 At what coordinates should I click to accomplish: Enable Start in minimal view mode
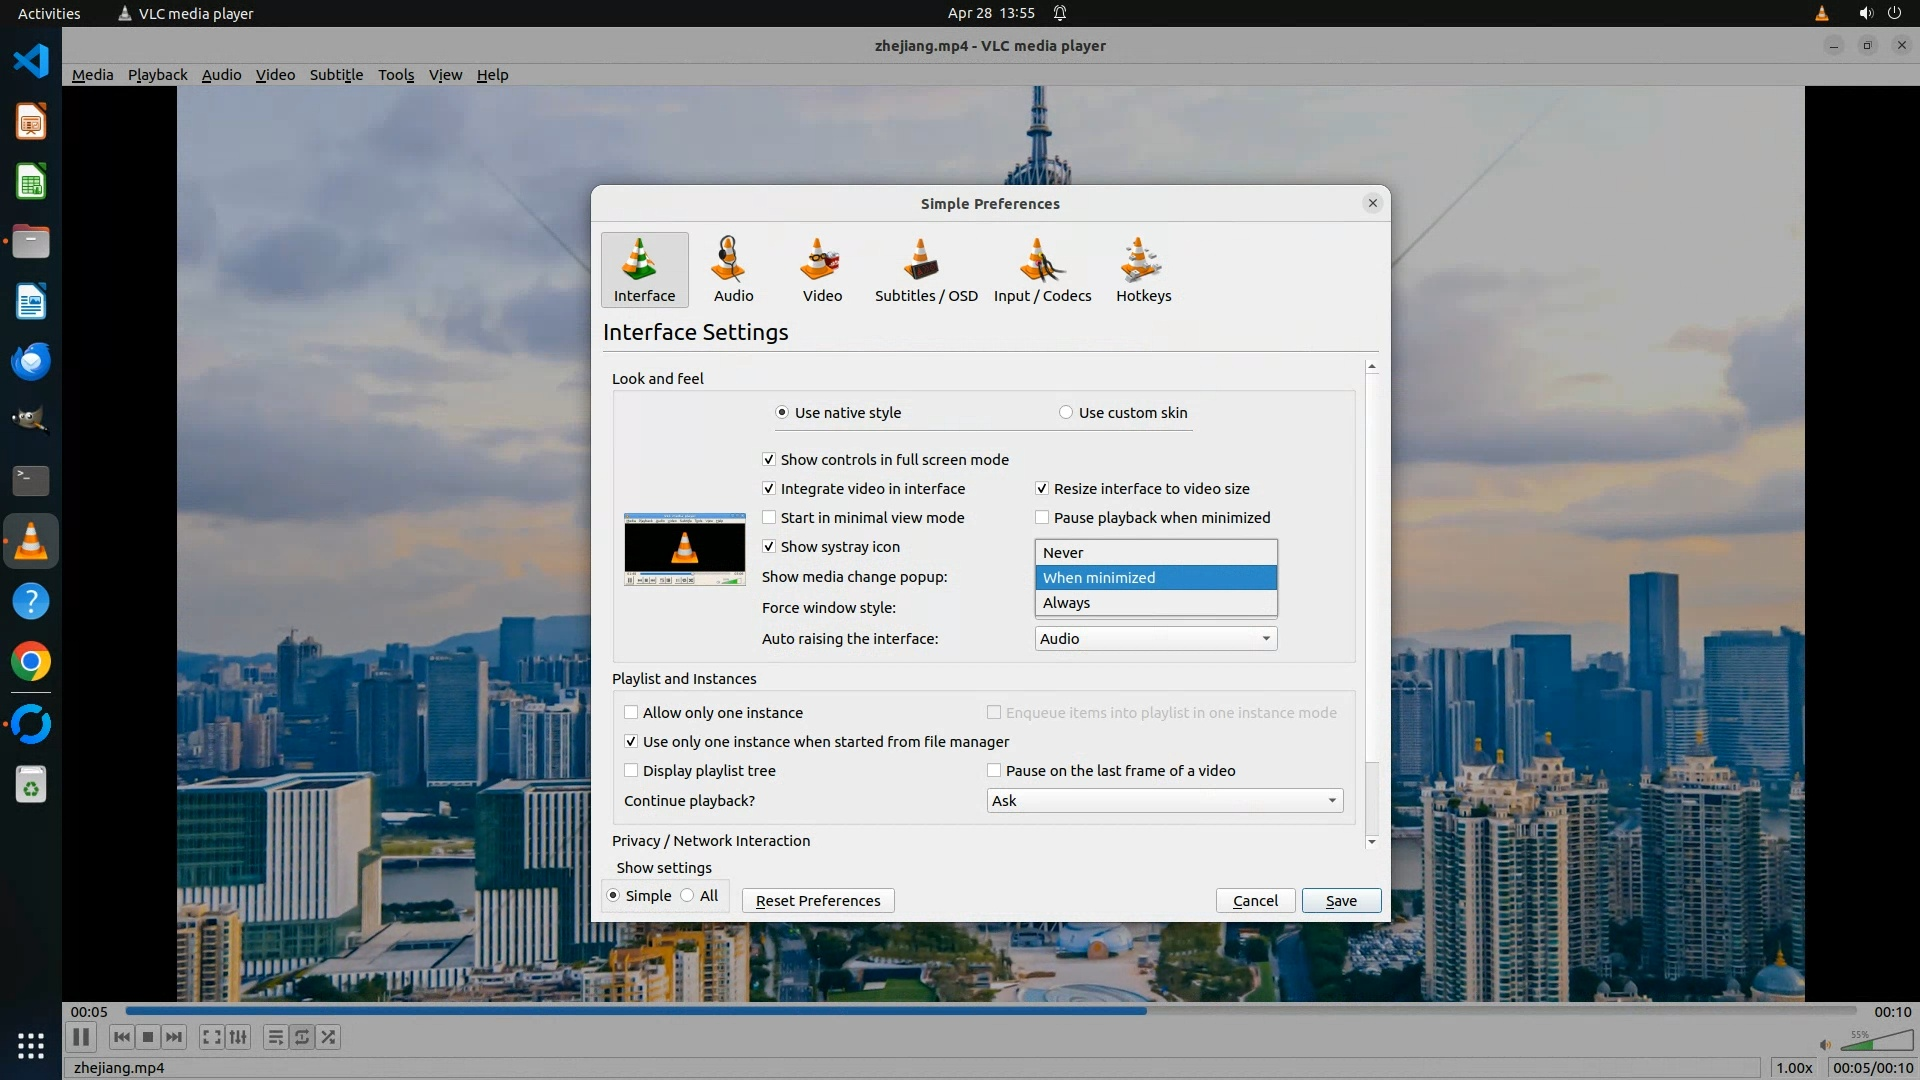[769, 518]
